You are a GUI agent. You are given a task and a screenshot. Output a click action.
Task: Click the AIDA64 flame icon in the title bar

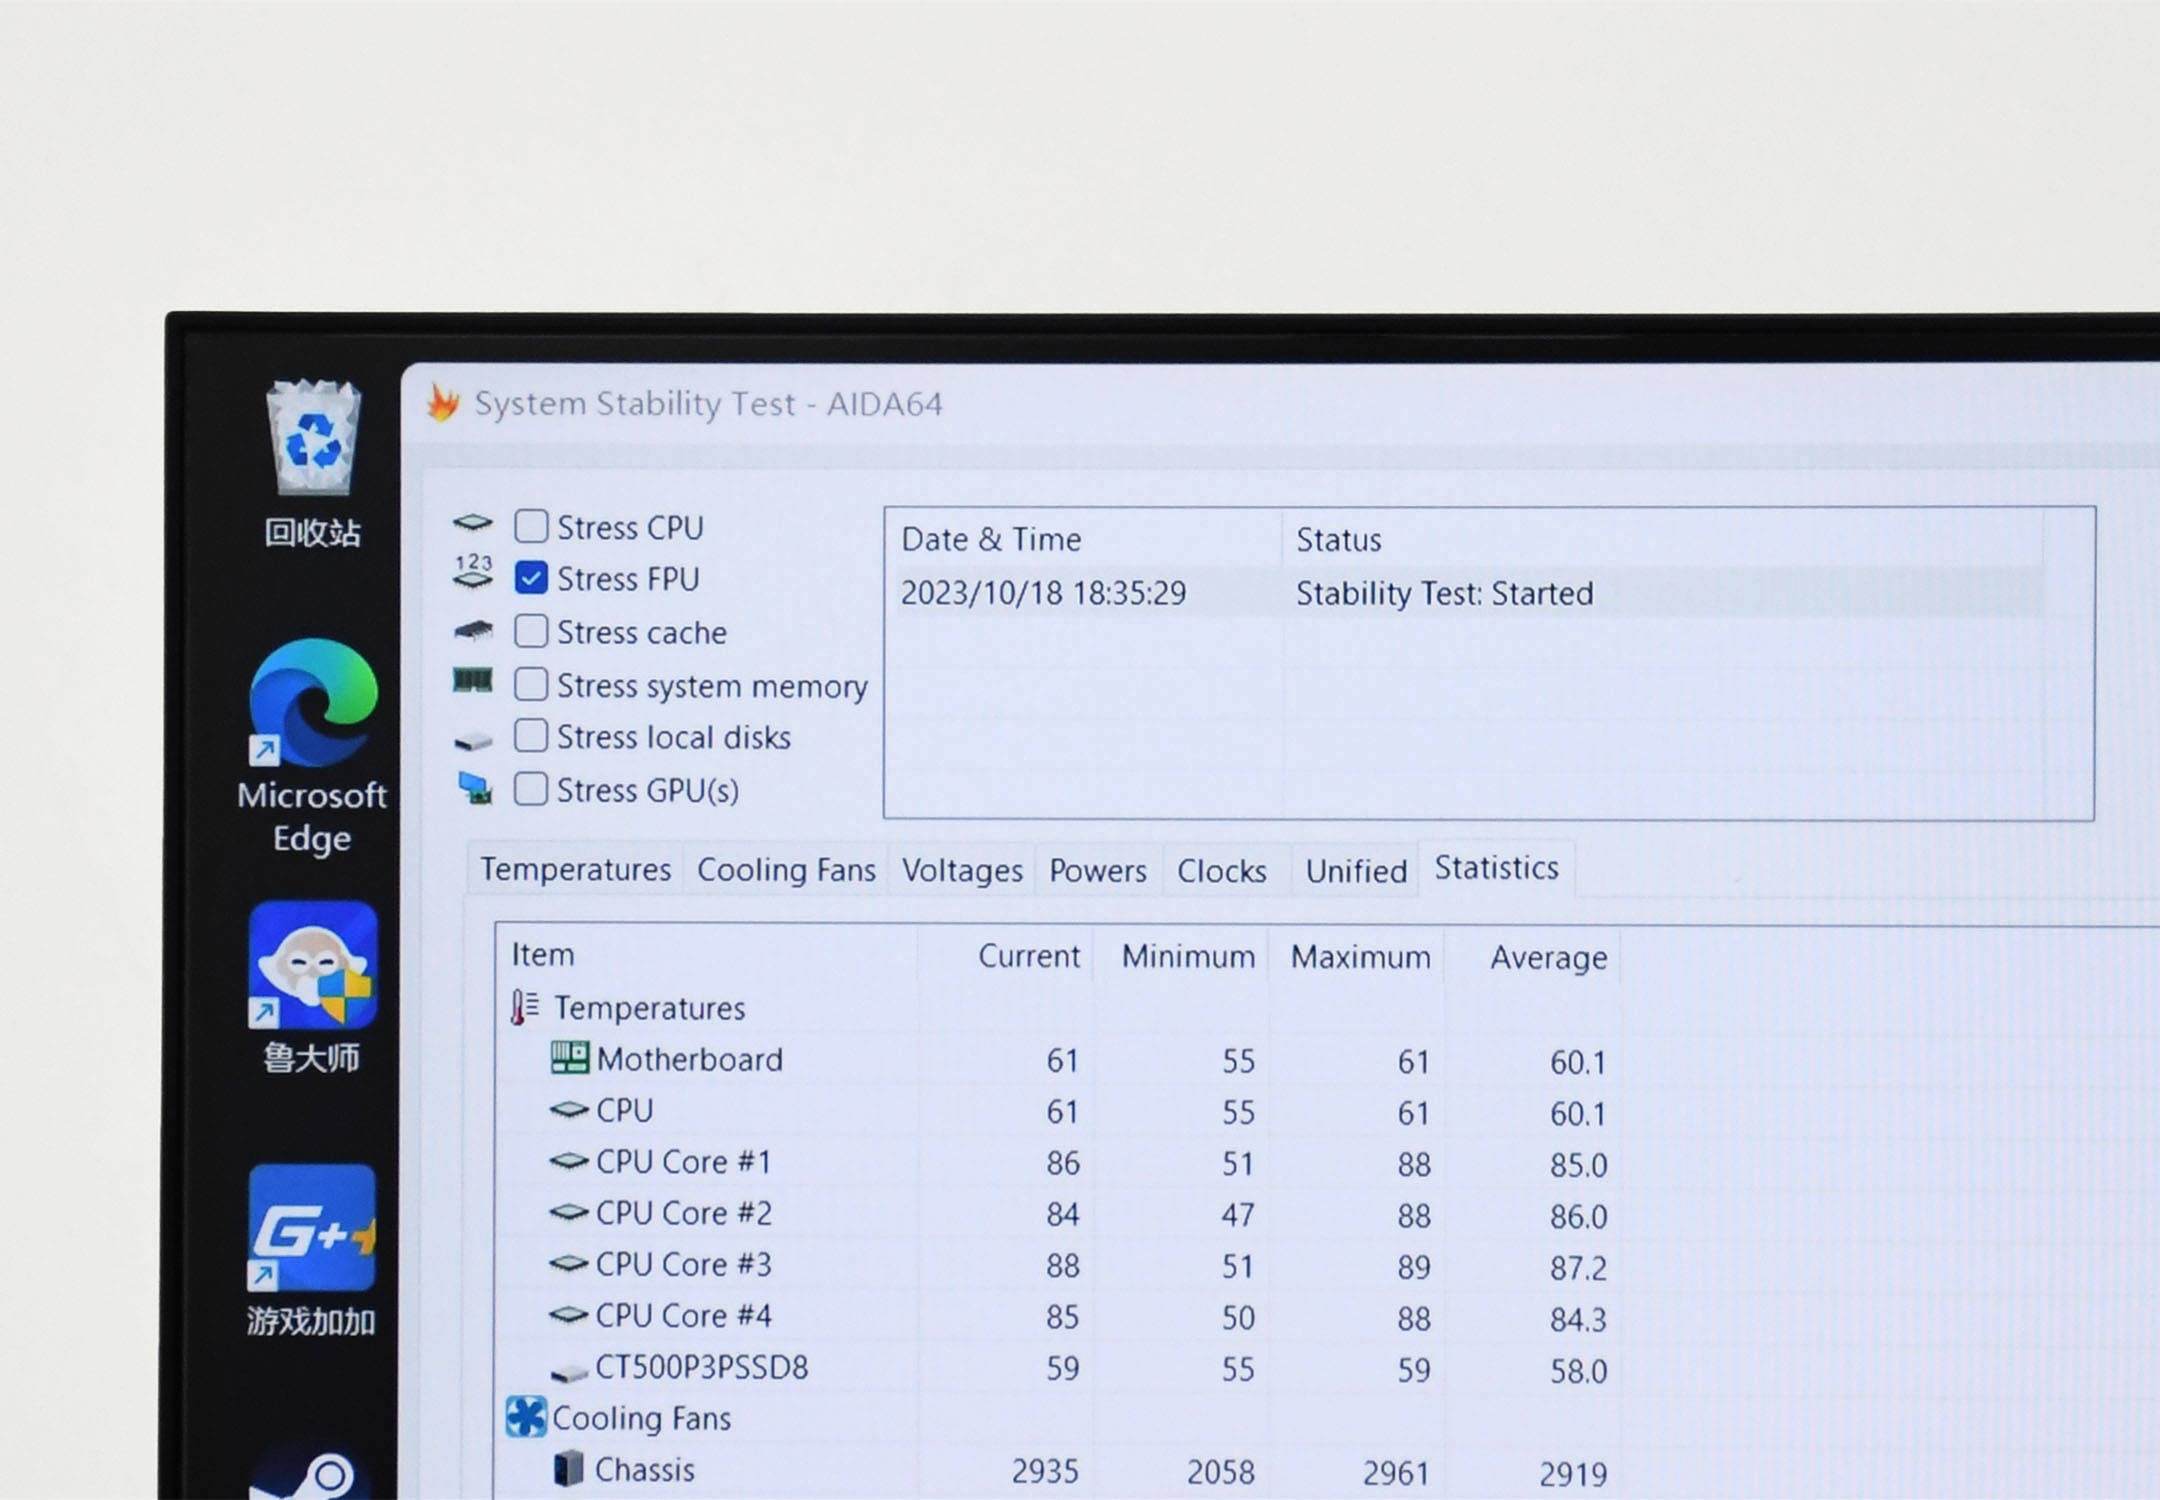[443, 404]
